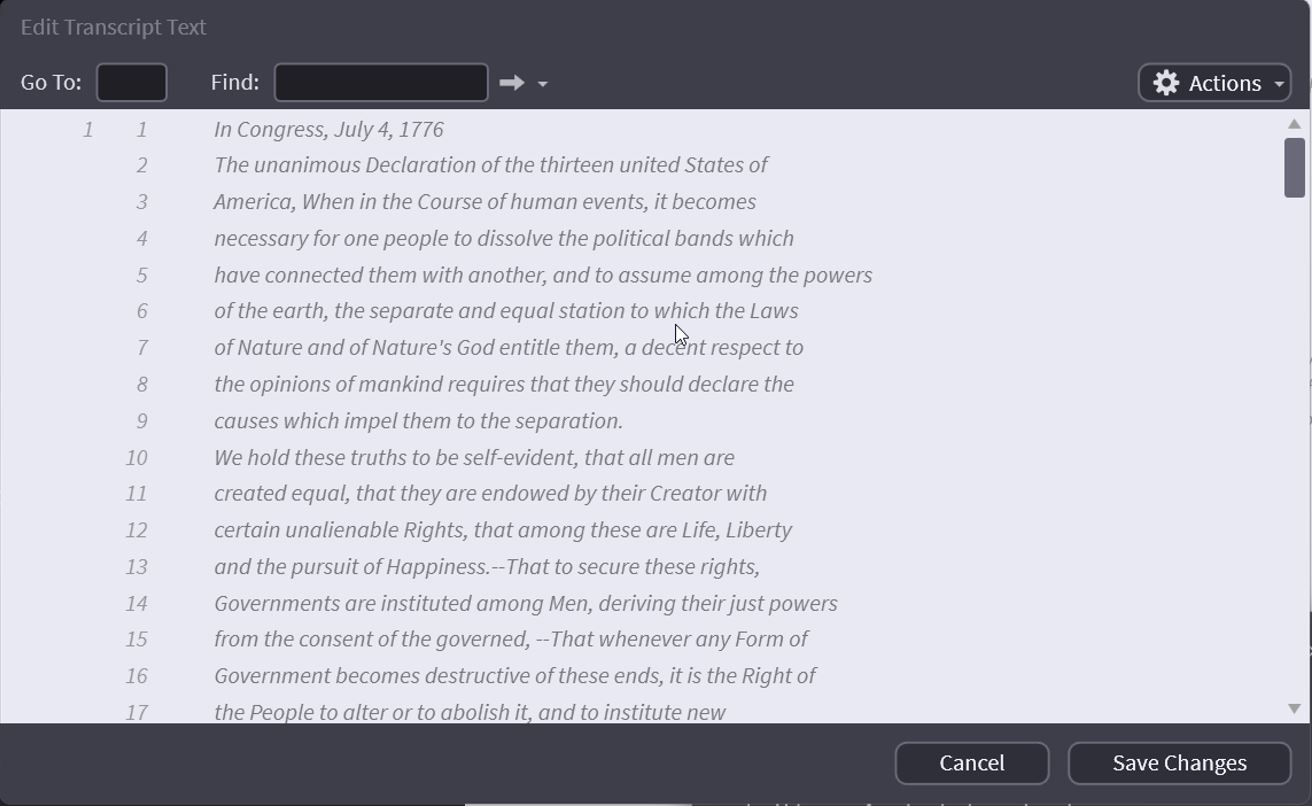This screenshot has height=807, width=1314.
Task: Click line number 5 in the gutter
Action: click(142, 275)
